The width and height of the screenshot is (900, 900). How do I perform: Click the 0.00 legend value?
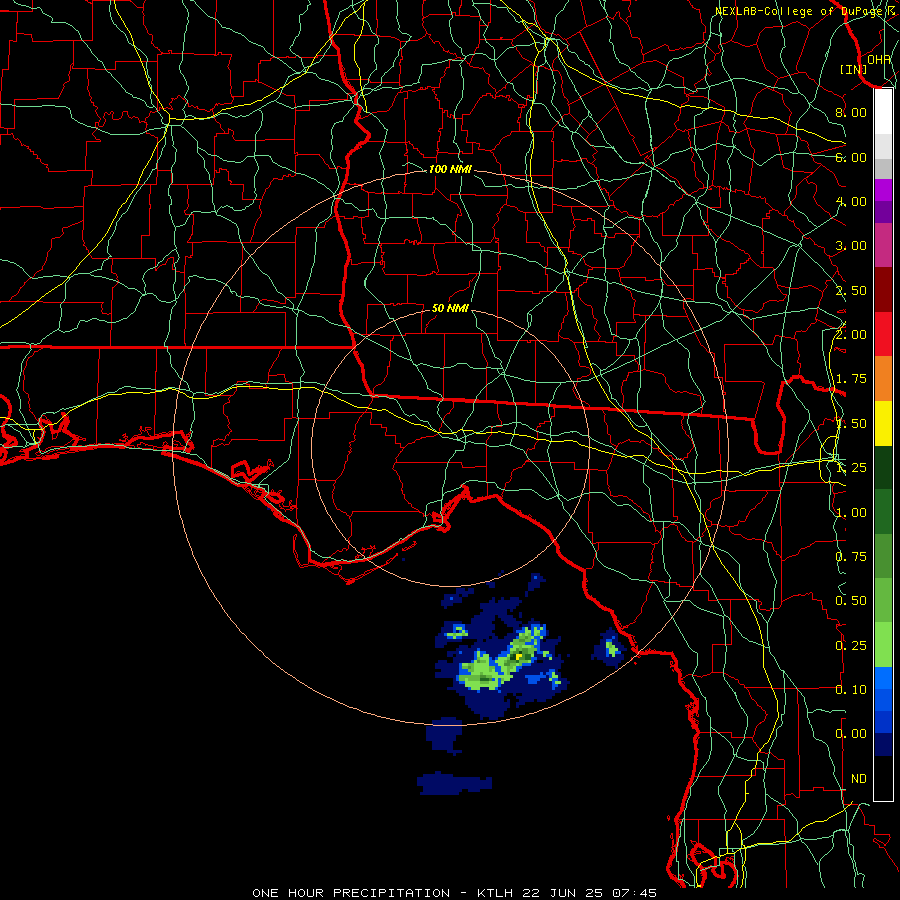click(x=851, y=734)
